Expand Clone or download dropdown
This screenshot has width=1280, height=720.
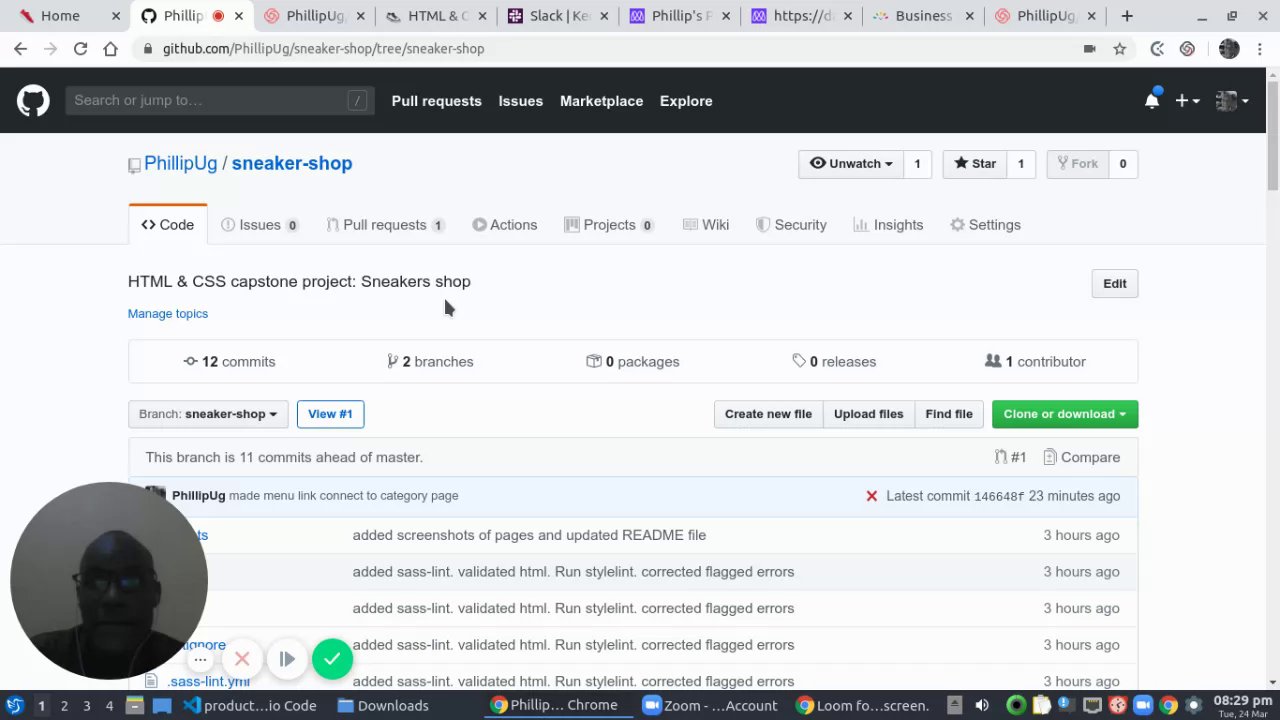[x=1065, y=414]
